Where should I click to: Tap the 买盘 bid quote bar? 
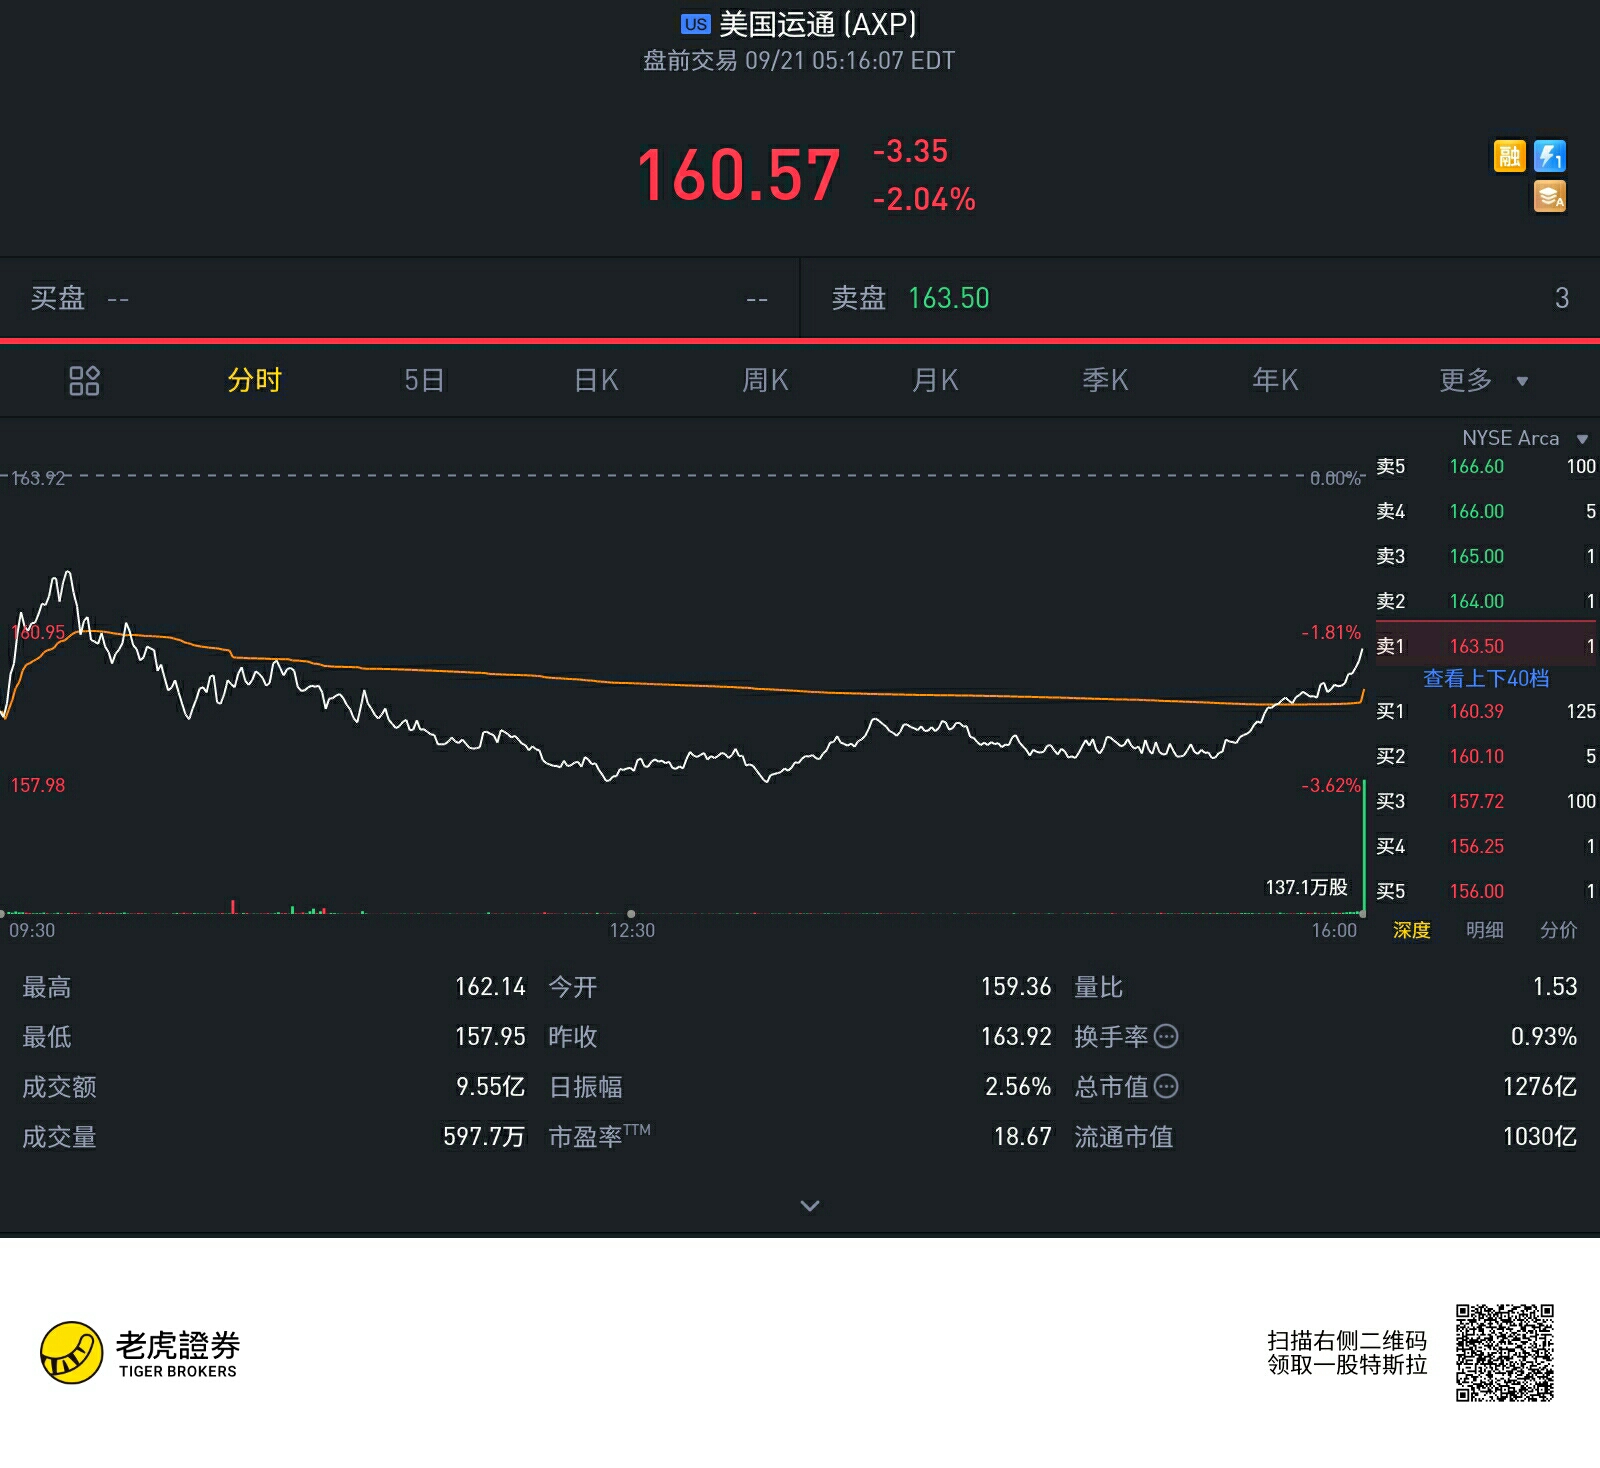[x=399, y=298]
